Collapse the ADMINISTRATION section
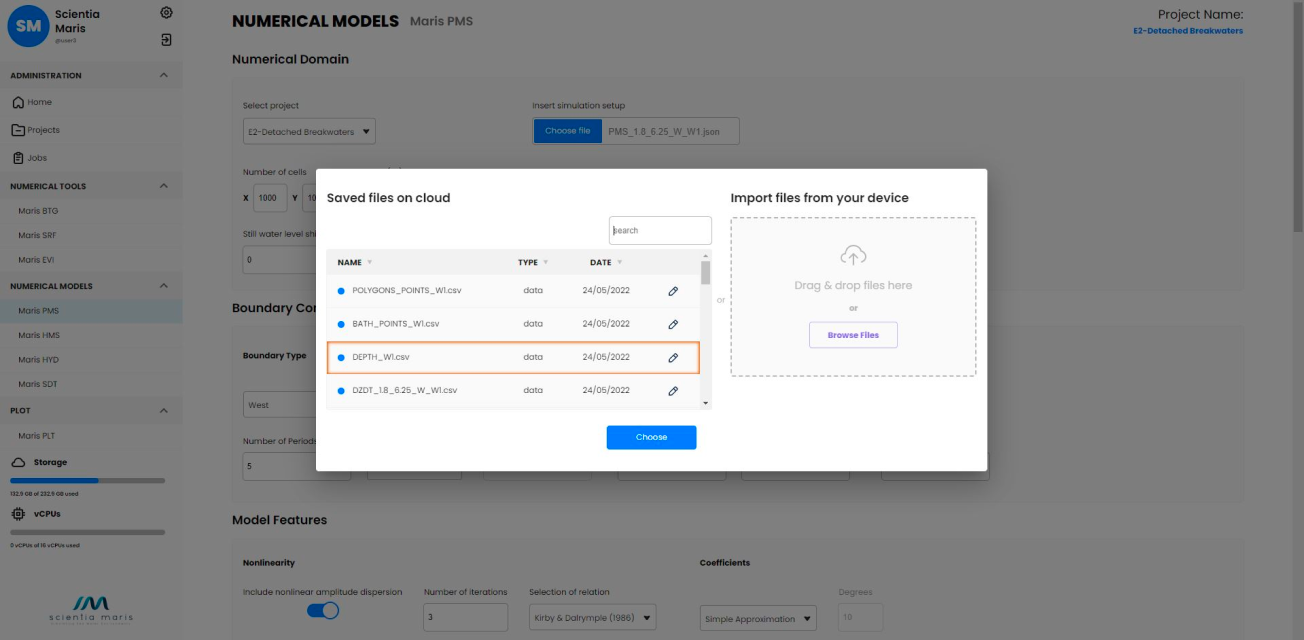Screen dimensions: 1304x640 tap(164, 76)
